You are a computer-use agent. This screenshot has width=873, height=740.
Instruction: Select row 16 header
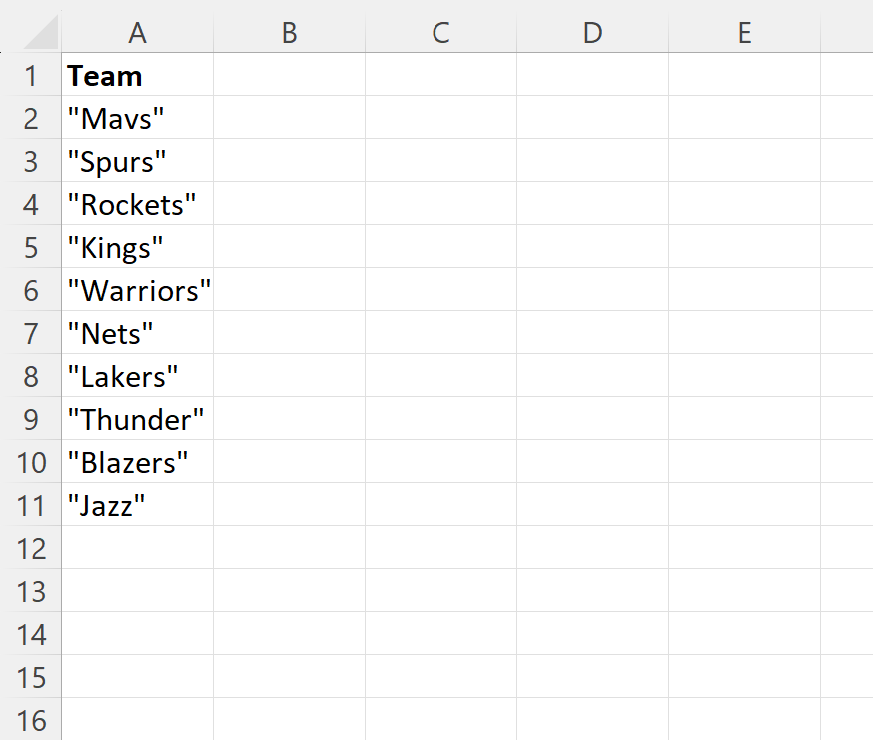point(31,720)
